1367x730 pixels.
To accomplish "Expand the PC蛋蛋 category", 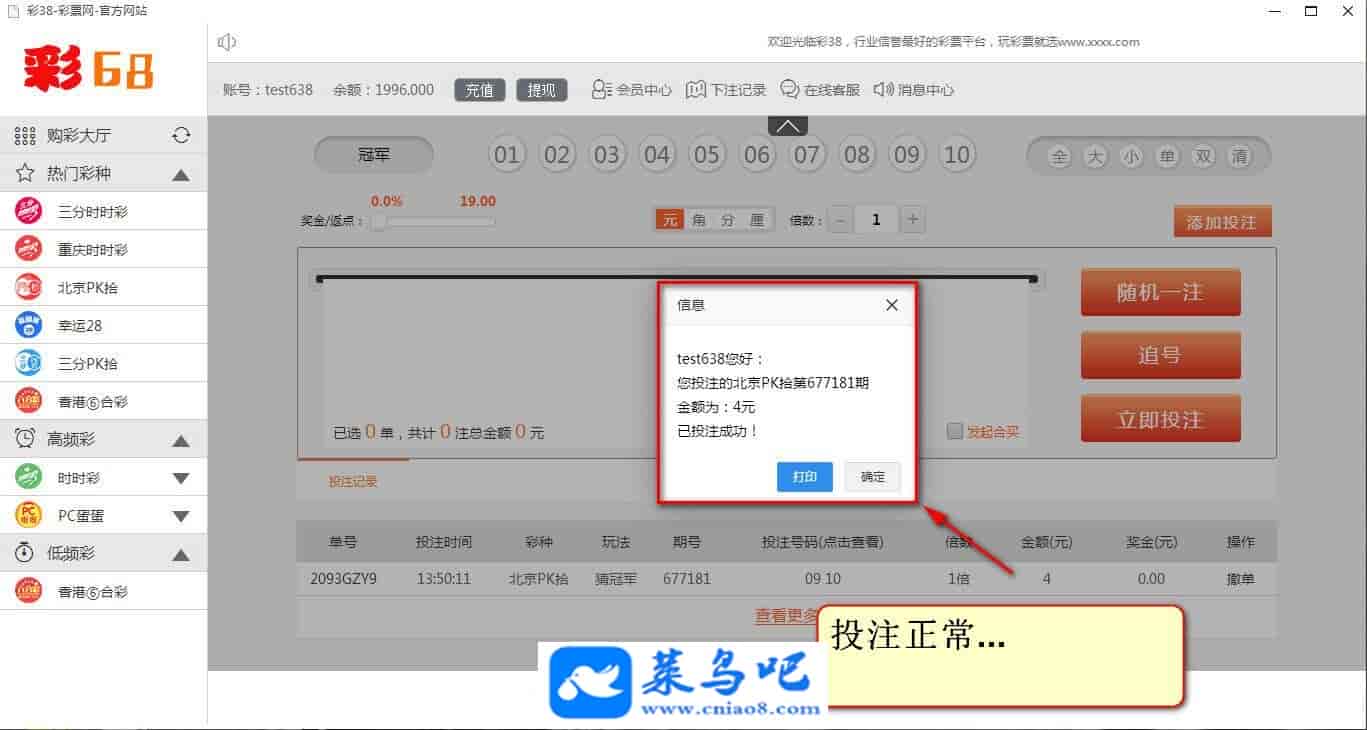I will pos(181,517).
